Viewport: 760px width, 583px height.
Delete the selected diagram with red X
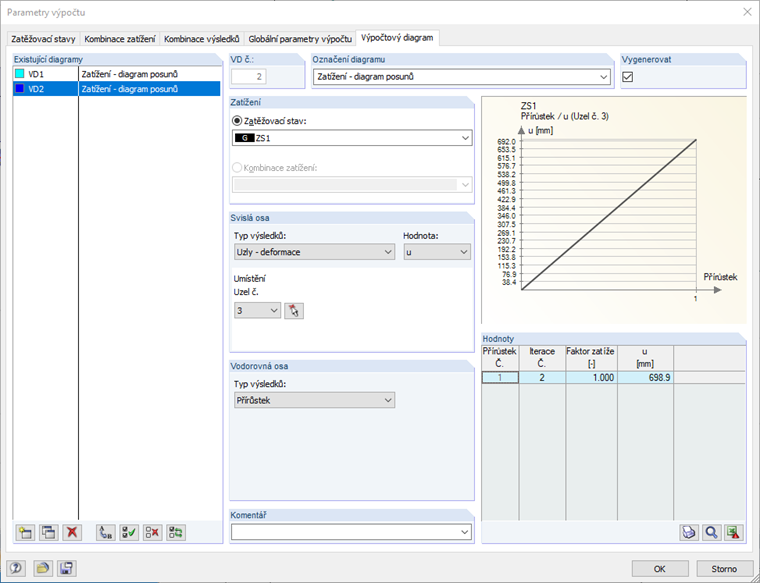pyautogui.click(x=72, y=533)
